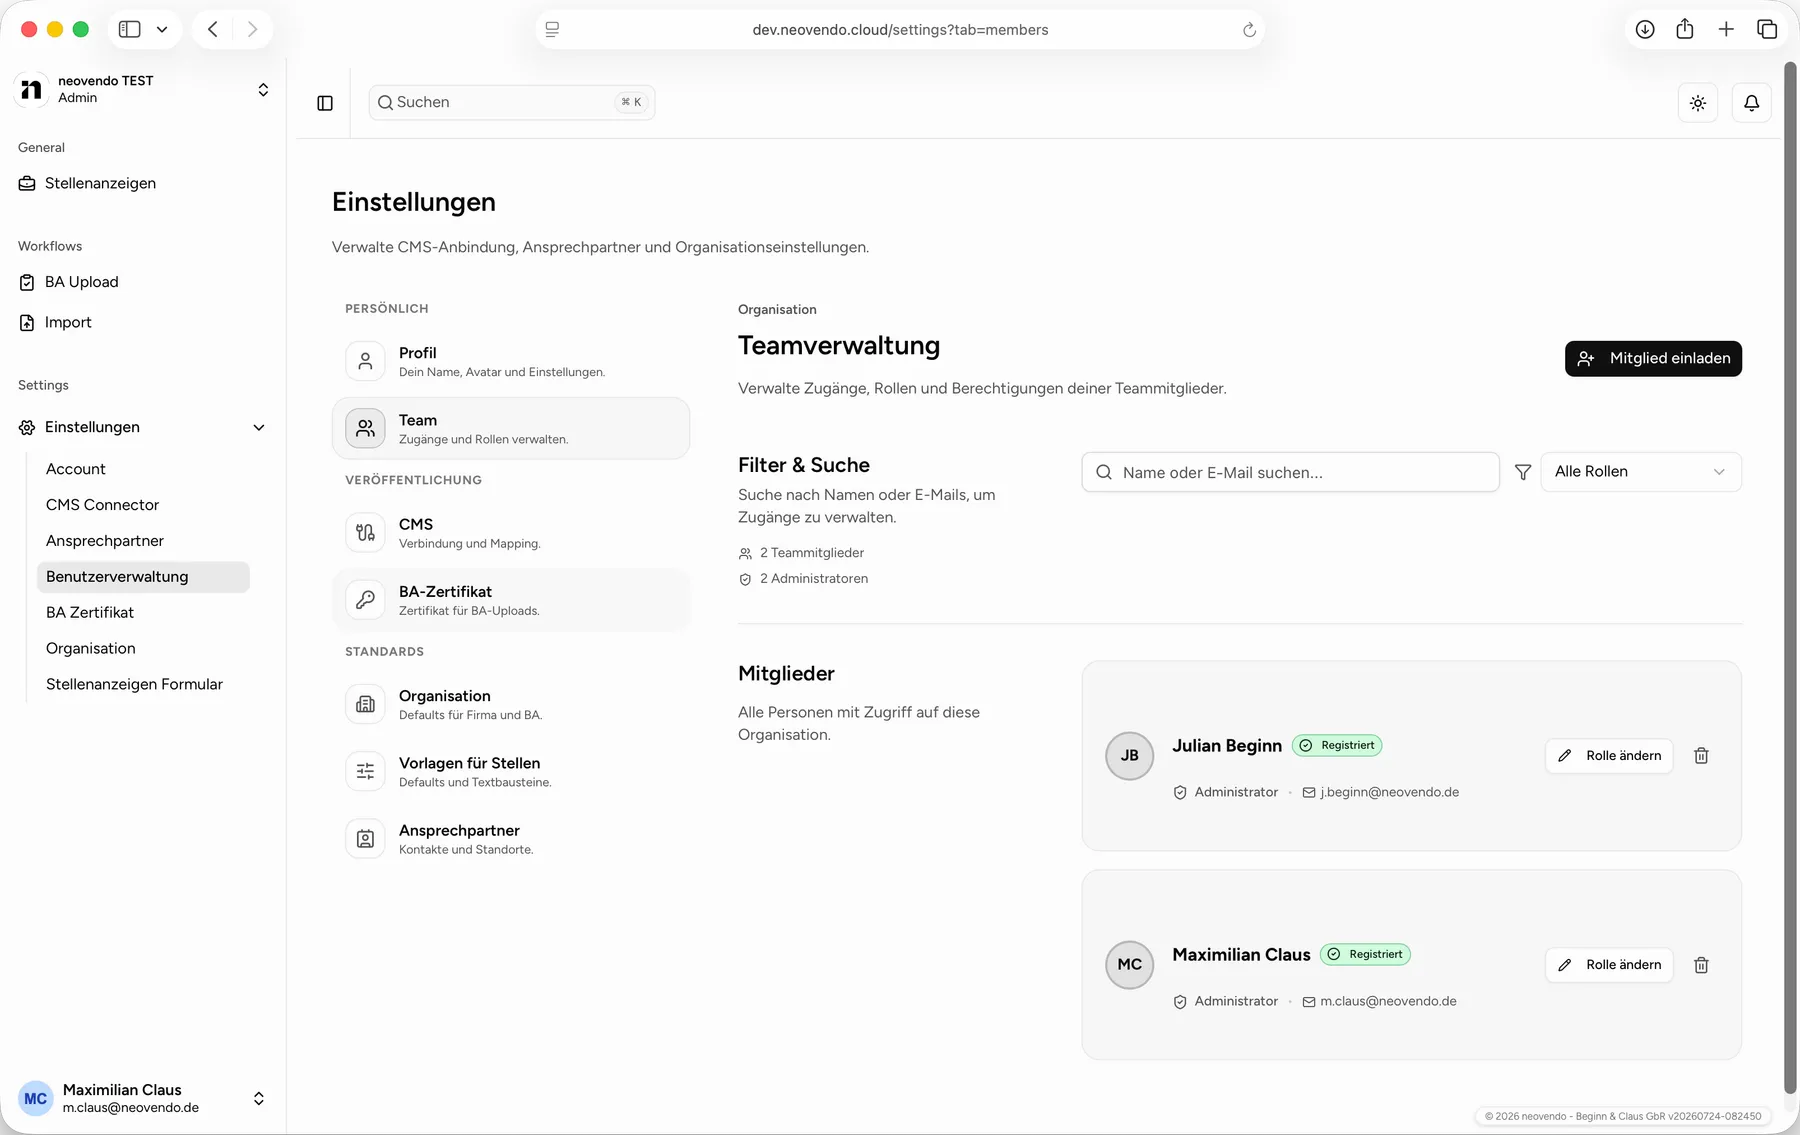
Task: Click the JB avatar circle
Action: (x=1129, y=756)
